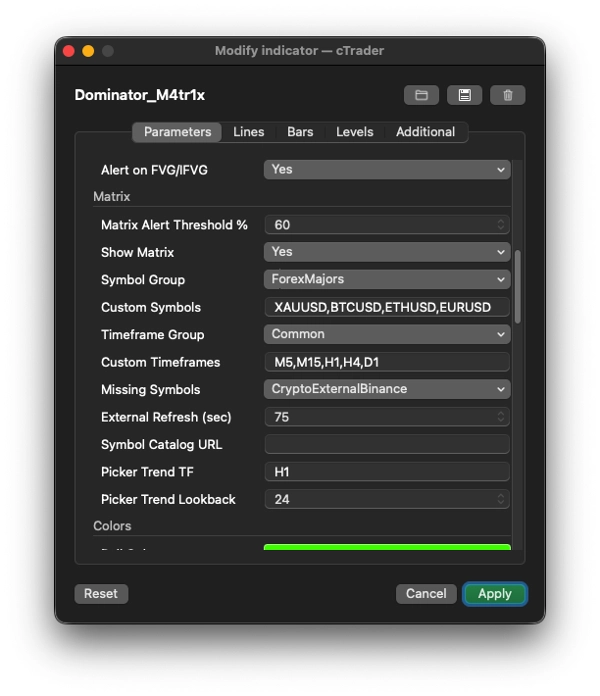Viewport: 600px width, 696px height.
Task: Click the Dominator_M4tr1x indicator title
Action: pos(140,95)
